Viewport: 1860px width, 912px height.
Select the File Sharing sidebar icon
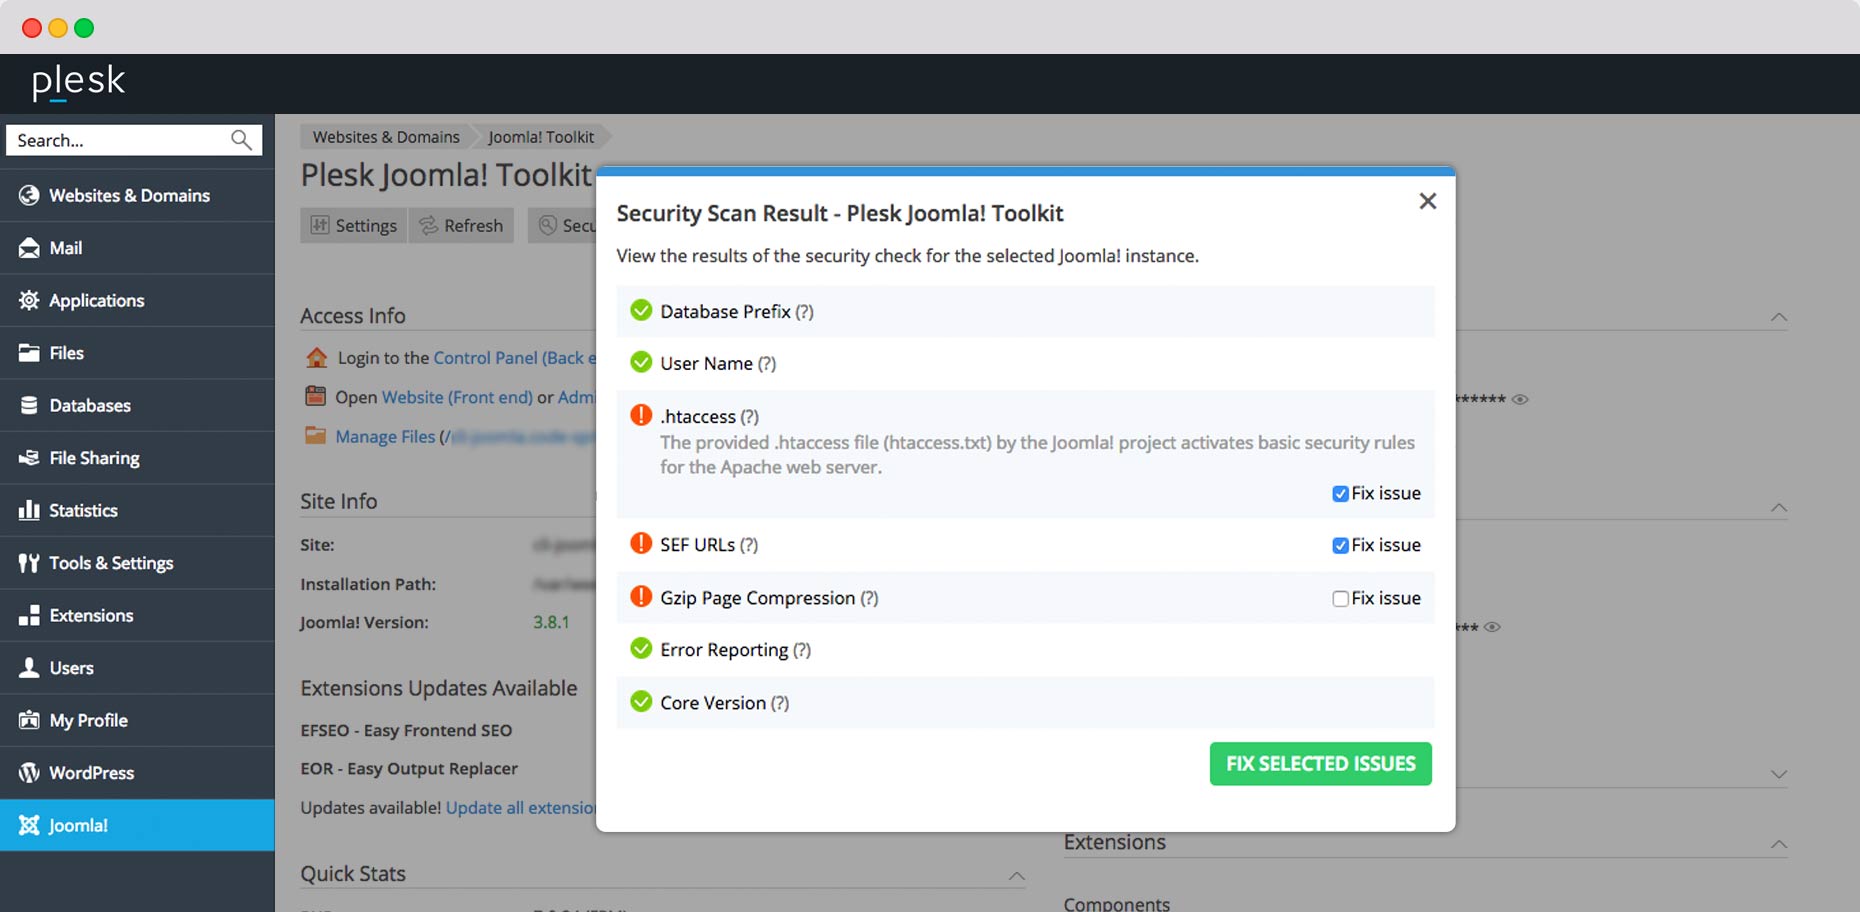(x=28, y=457)
